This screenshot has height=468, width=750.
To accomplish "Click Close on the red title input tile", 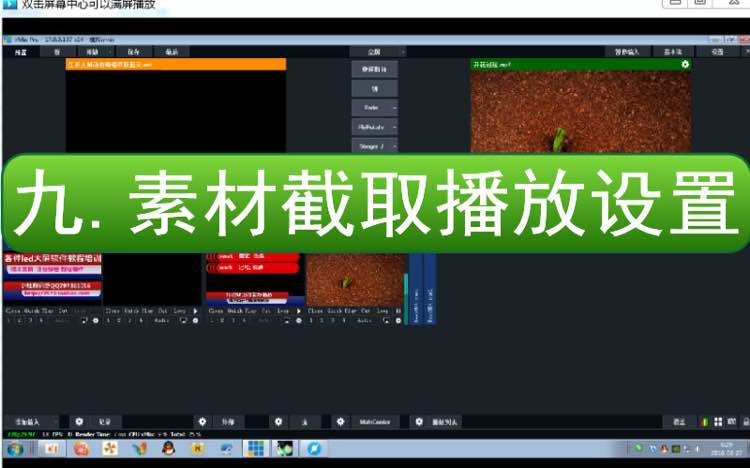I will (x=13, y=311).
